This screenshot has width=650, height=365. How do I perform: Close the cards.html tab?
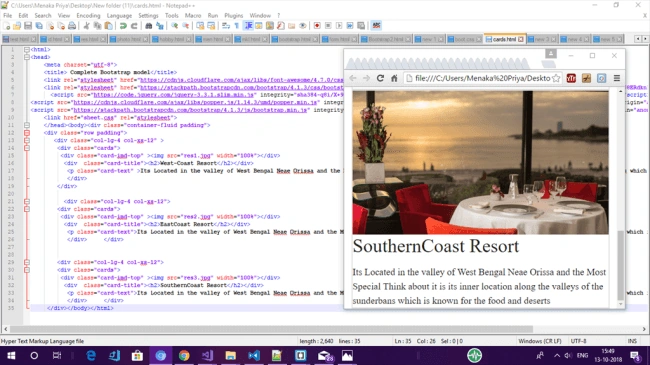point(521,39)
